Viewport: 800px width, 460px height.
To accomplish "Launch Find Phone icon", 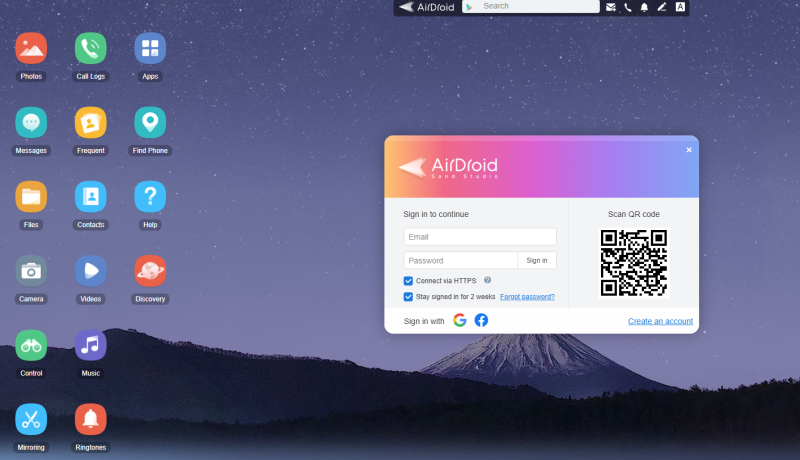I will 150,122.
